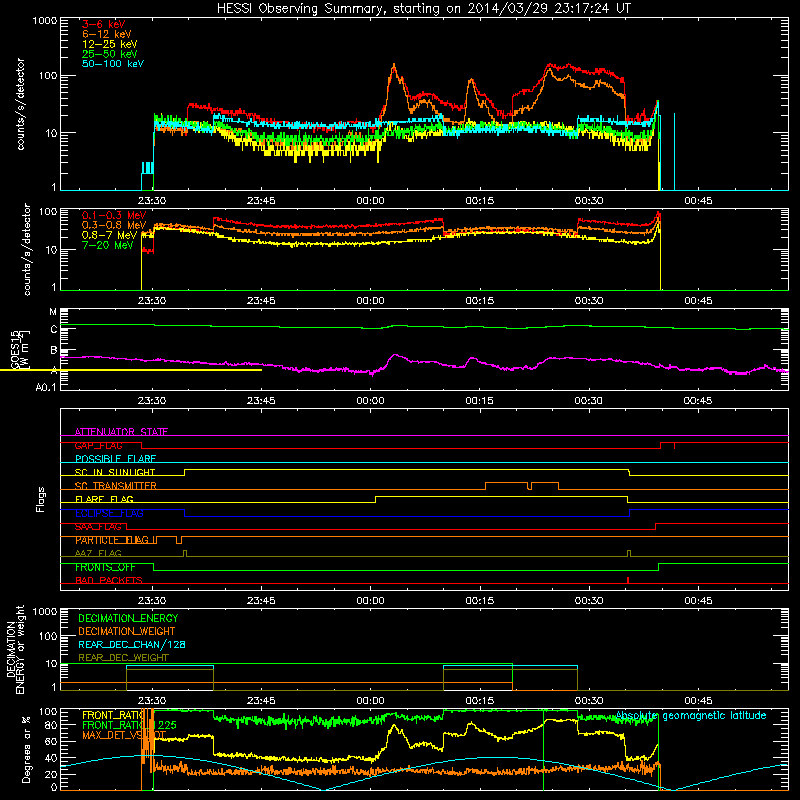Choose the cyan 50-100 keV legend label
The image size is (800, 800).
coord(113,64)
